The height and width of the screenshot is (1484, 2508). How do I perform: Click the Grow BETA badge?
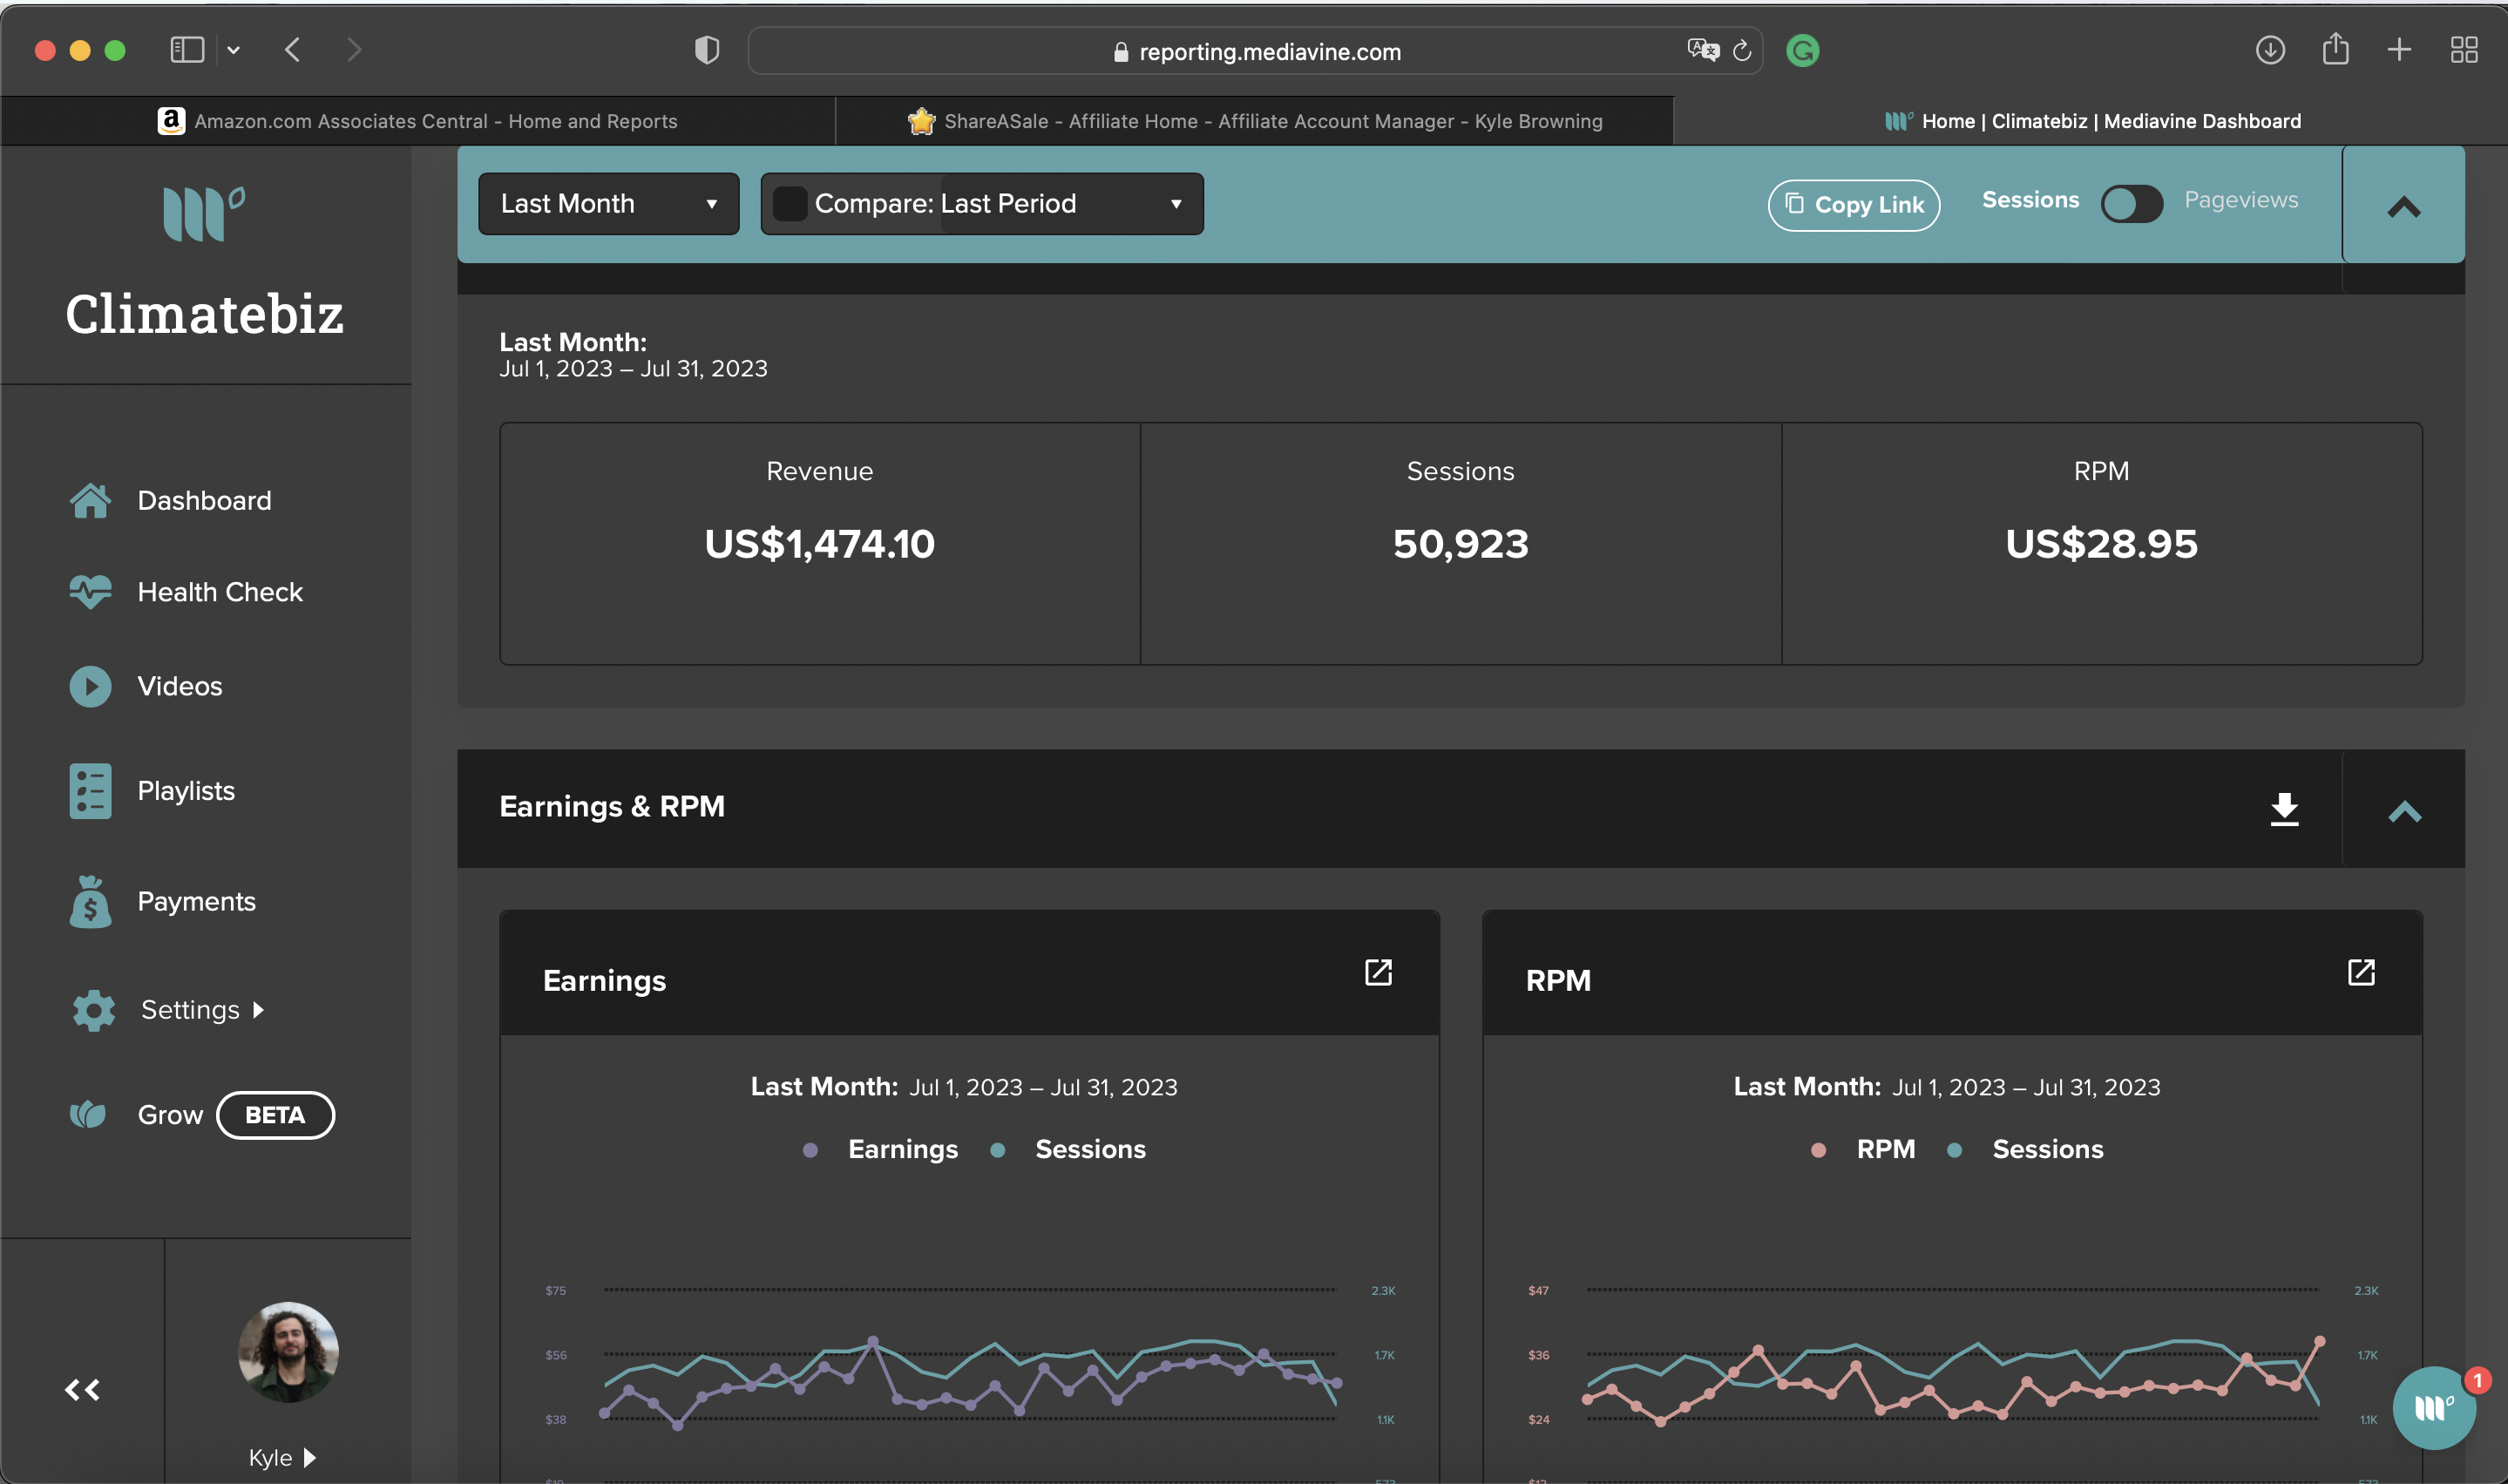click(x=275, y=1115)
